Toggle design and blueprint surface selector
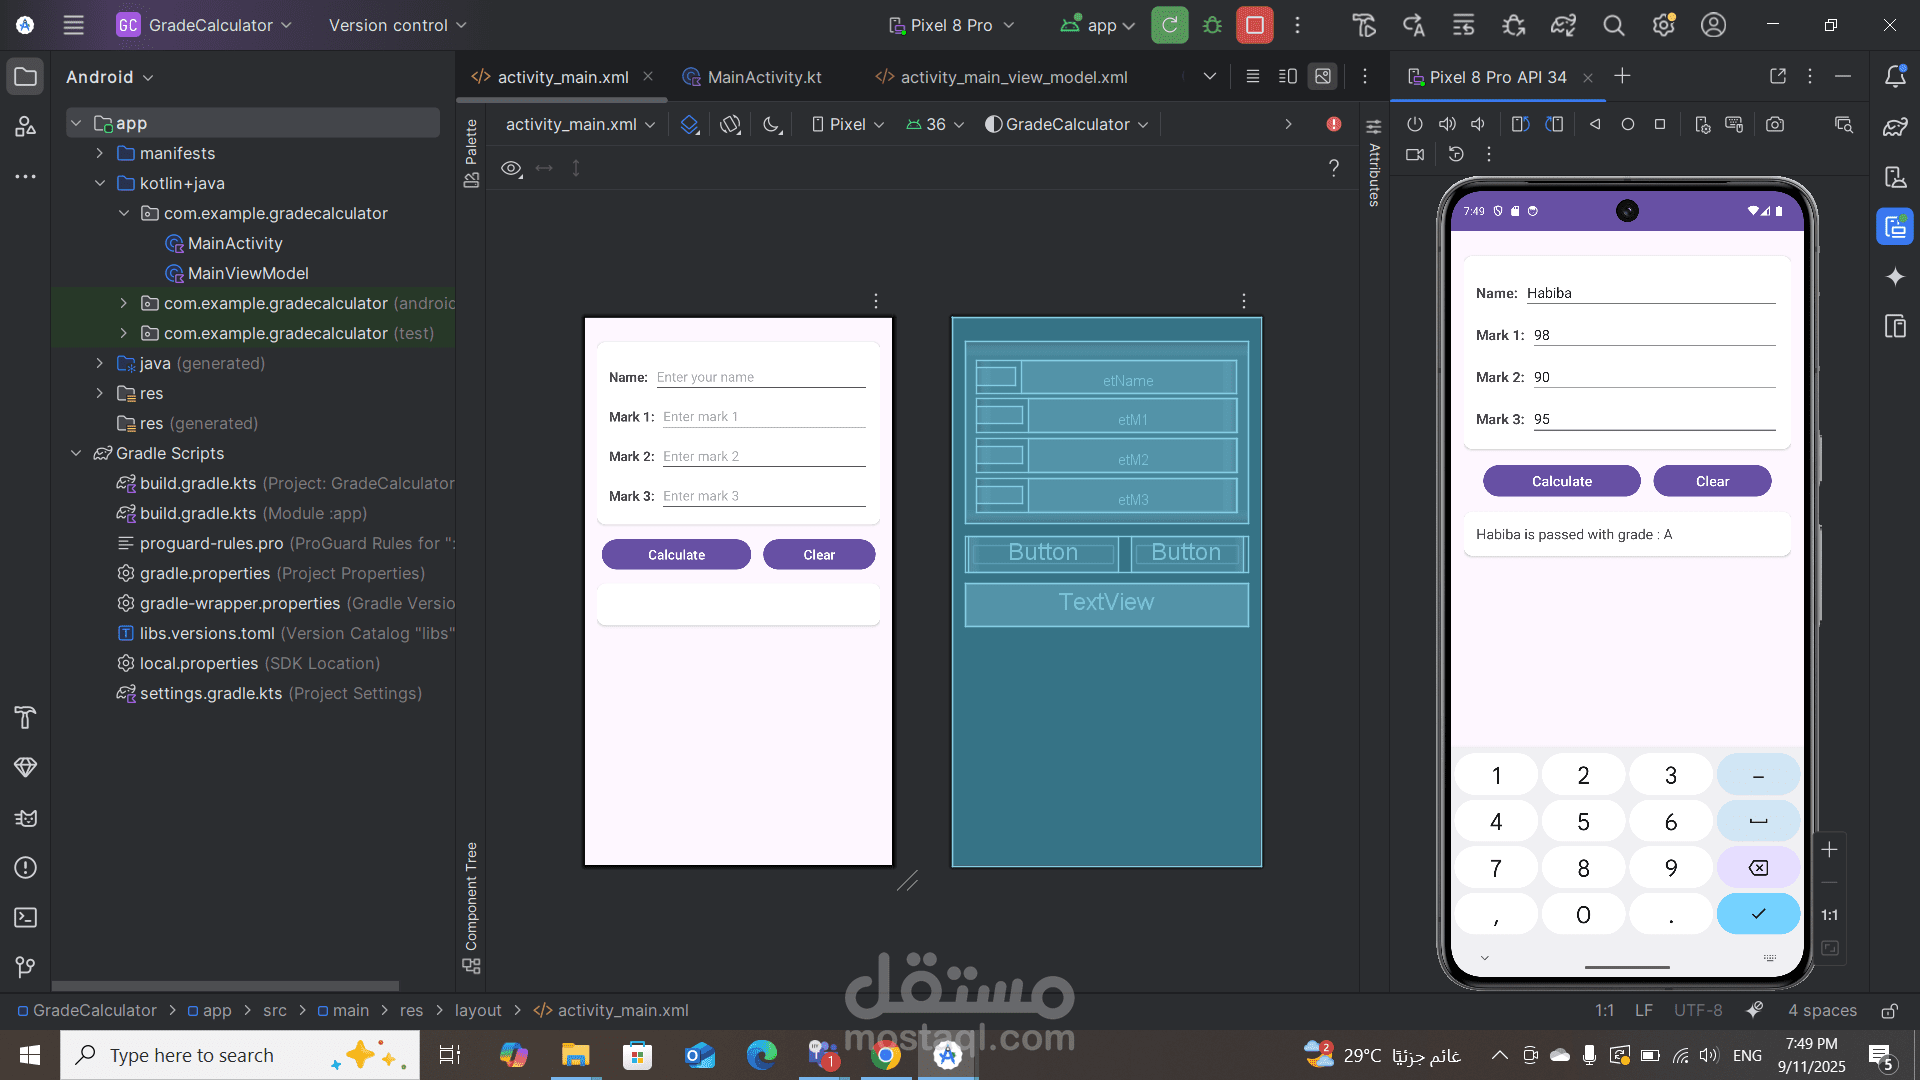This screenshot has height=1080, width=1920. tap(690, 124)
